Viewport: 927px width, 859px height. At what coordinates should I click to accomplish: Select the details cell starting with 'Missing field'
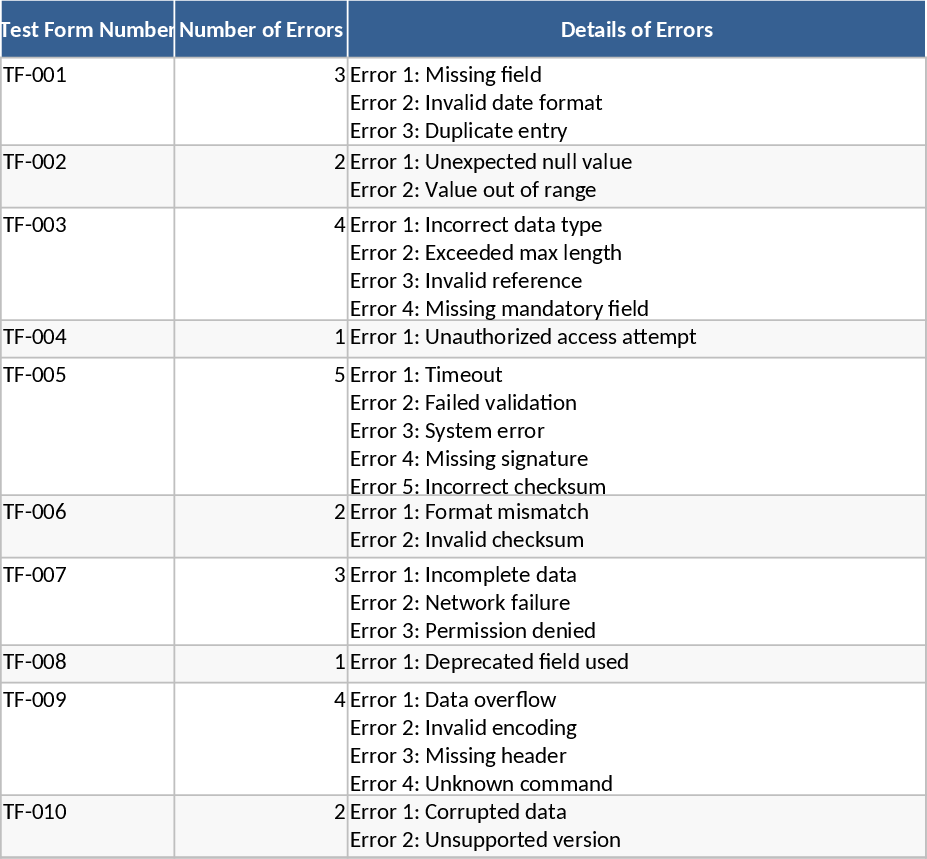click(x=636, y=101)
